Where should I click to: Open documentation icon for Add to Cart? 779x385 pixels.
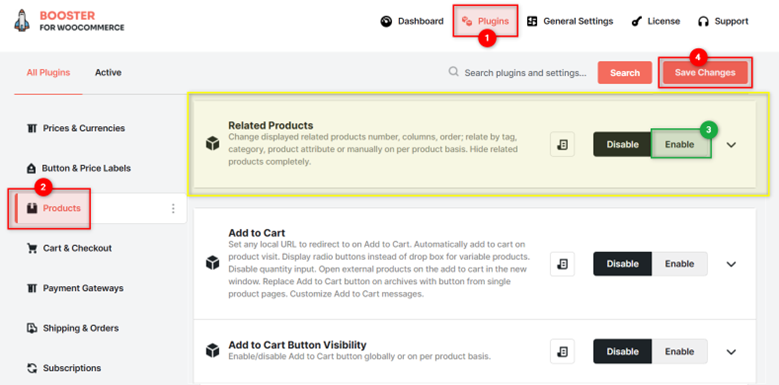coord(562,264)
